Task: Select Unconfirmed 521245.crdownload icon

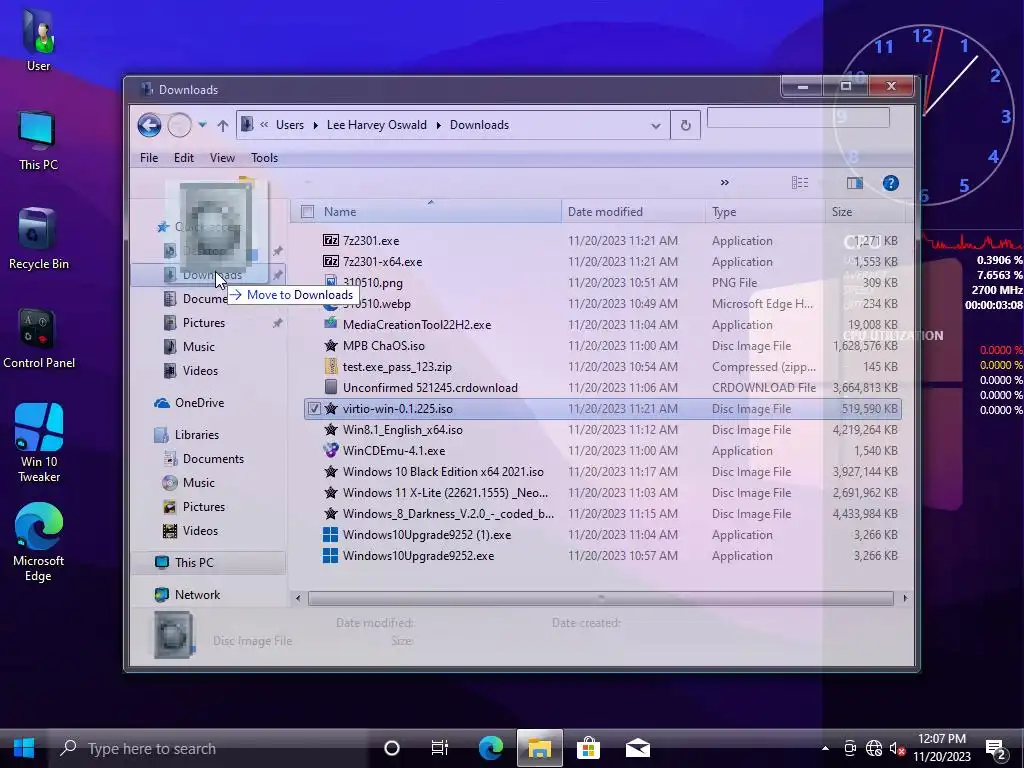Action: [x=331, y=387]
